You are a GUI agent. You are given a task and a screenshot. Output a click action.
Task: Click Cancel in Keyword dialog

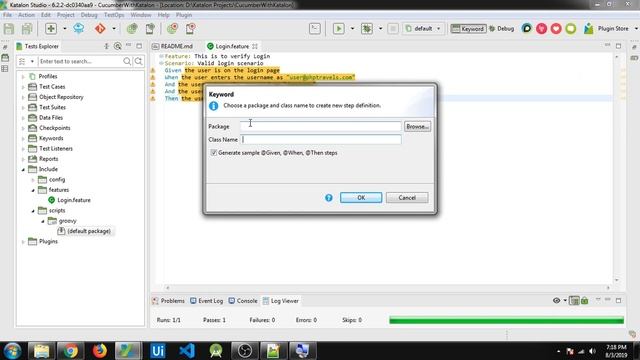tap(407, 198)
